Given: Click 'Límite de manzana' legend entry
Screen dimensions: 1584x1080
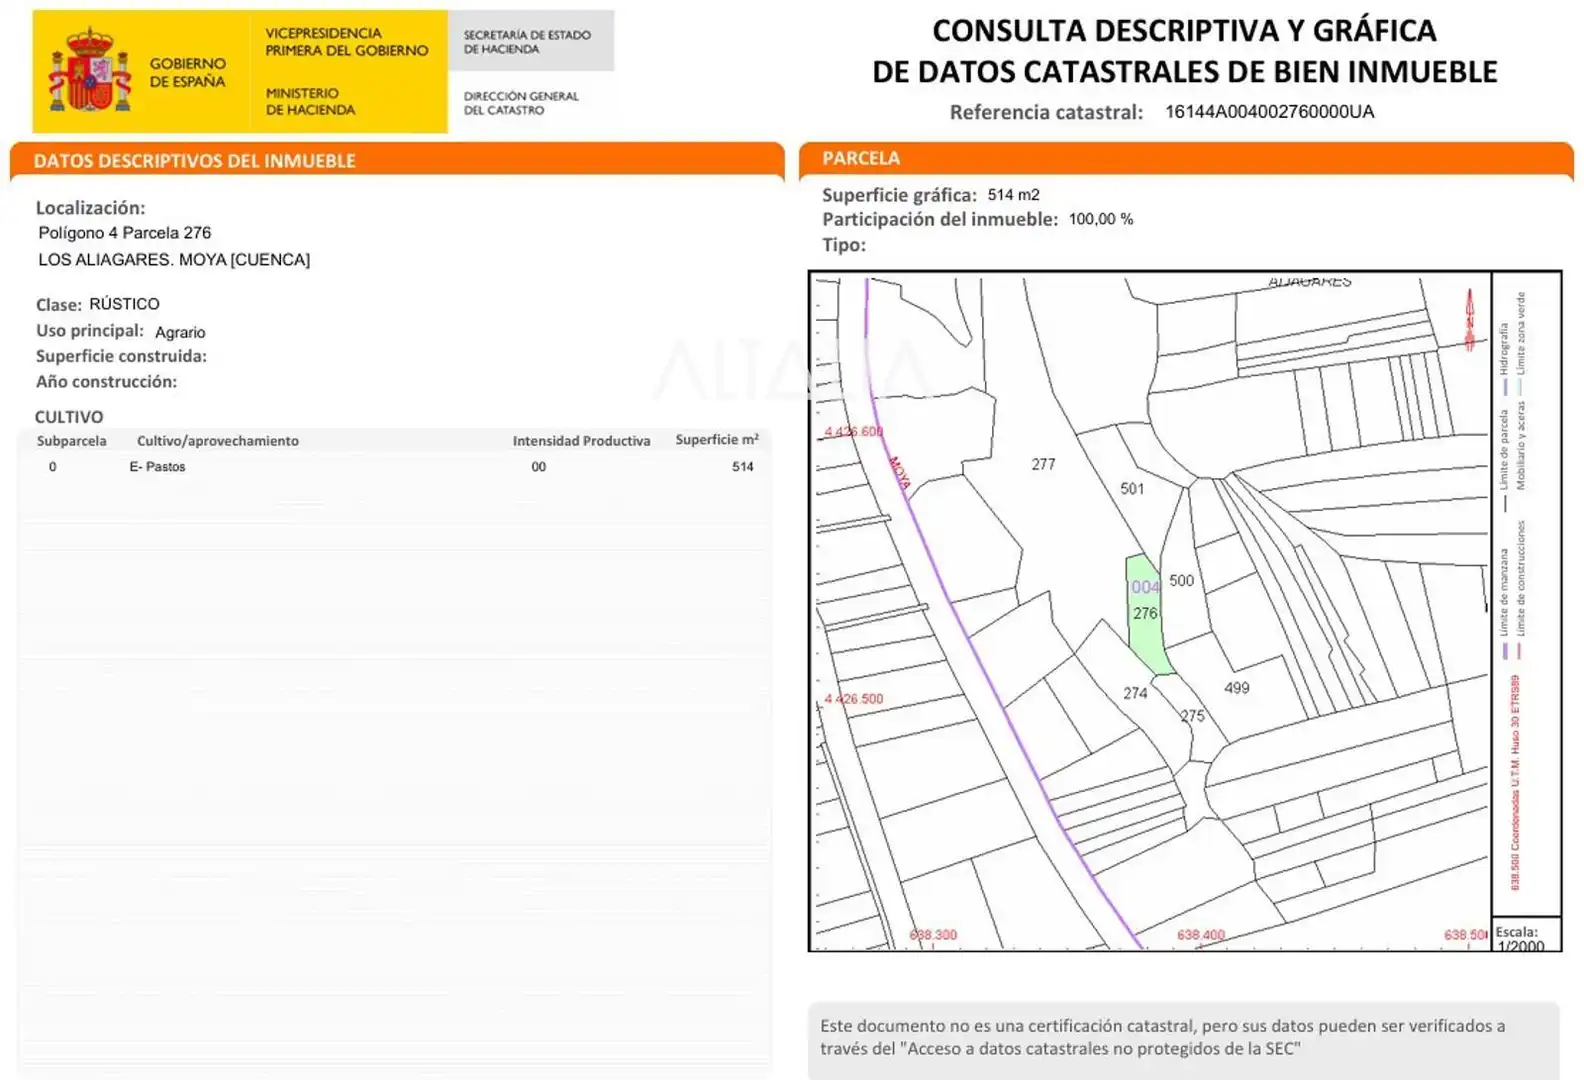Looking at the screenshot, I should click(1504, 603).
